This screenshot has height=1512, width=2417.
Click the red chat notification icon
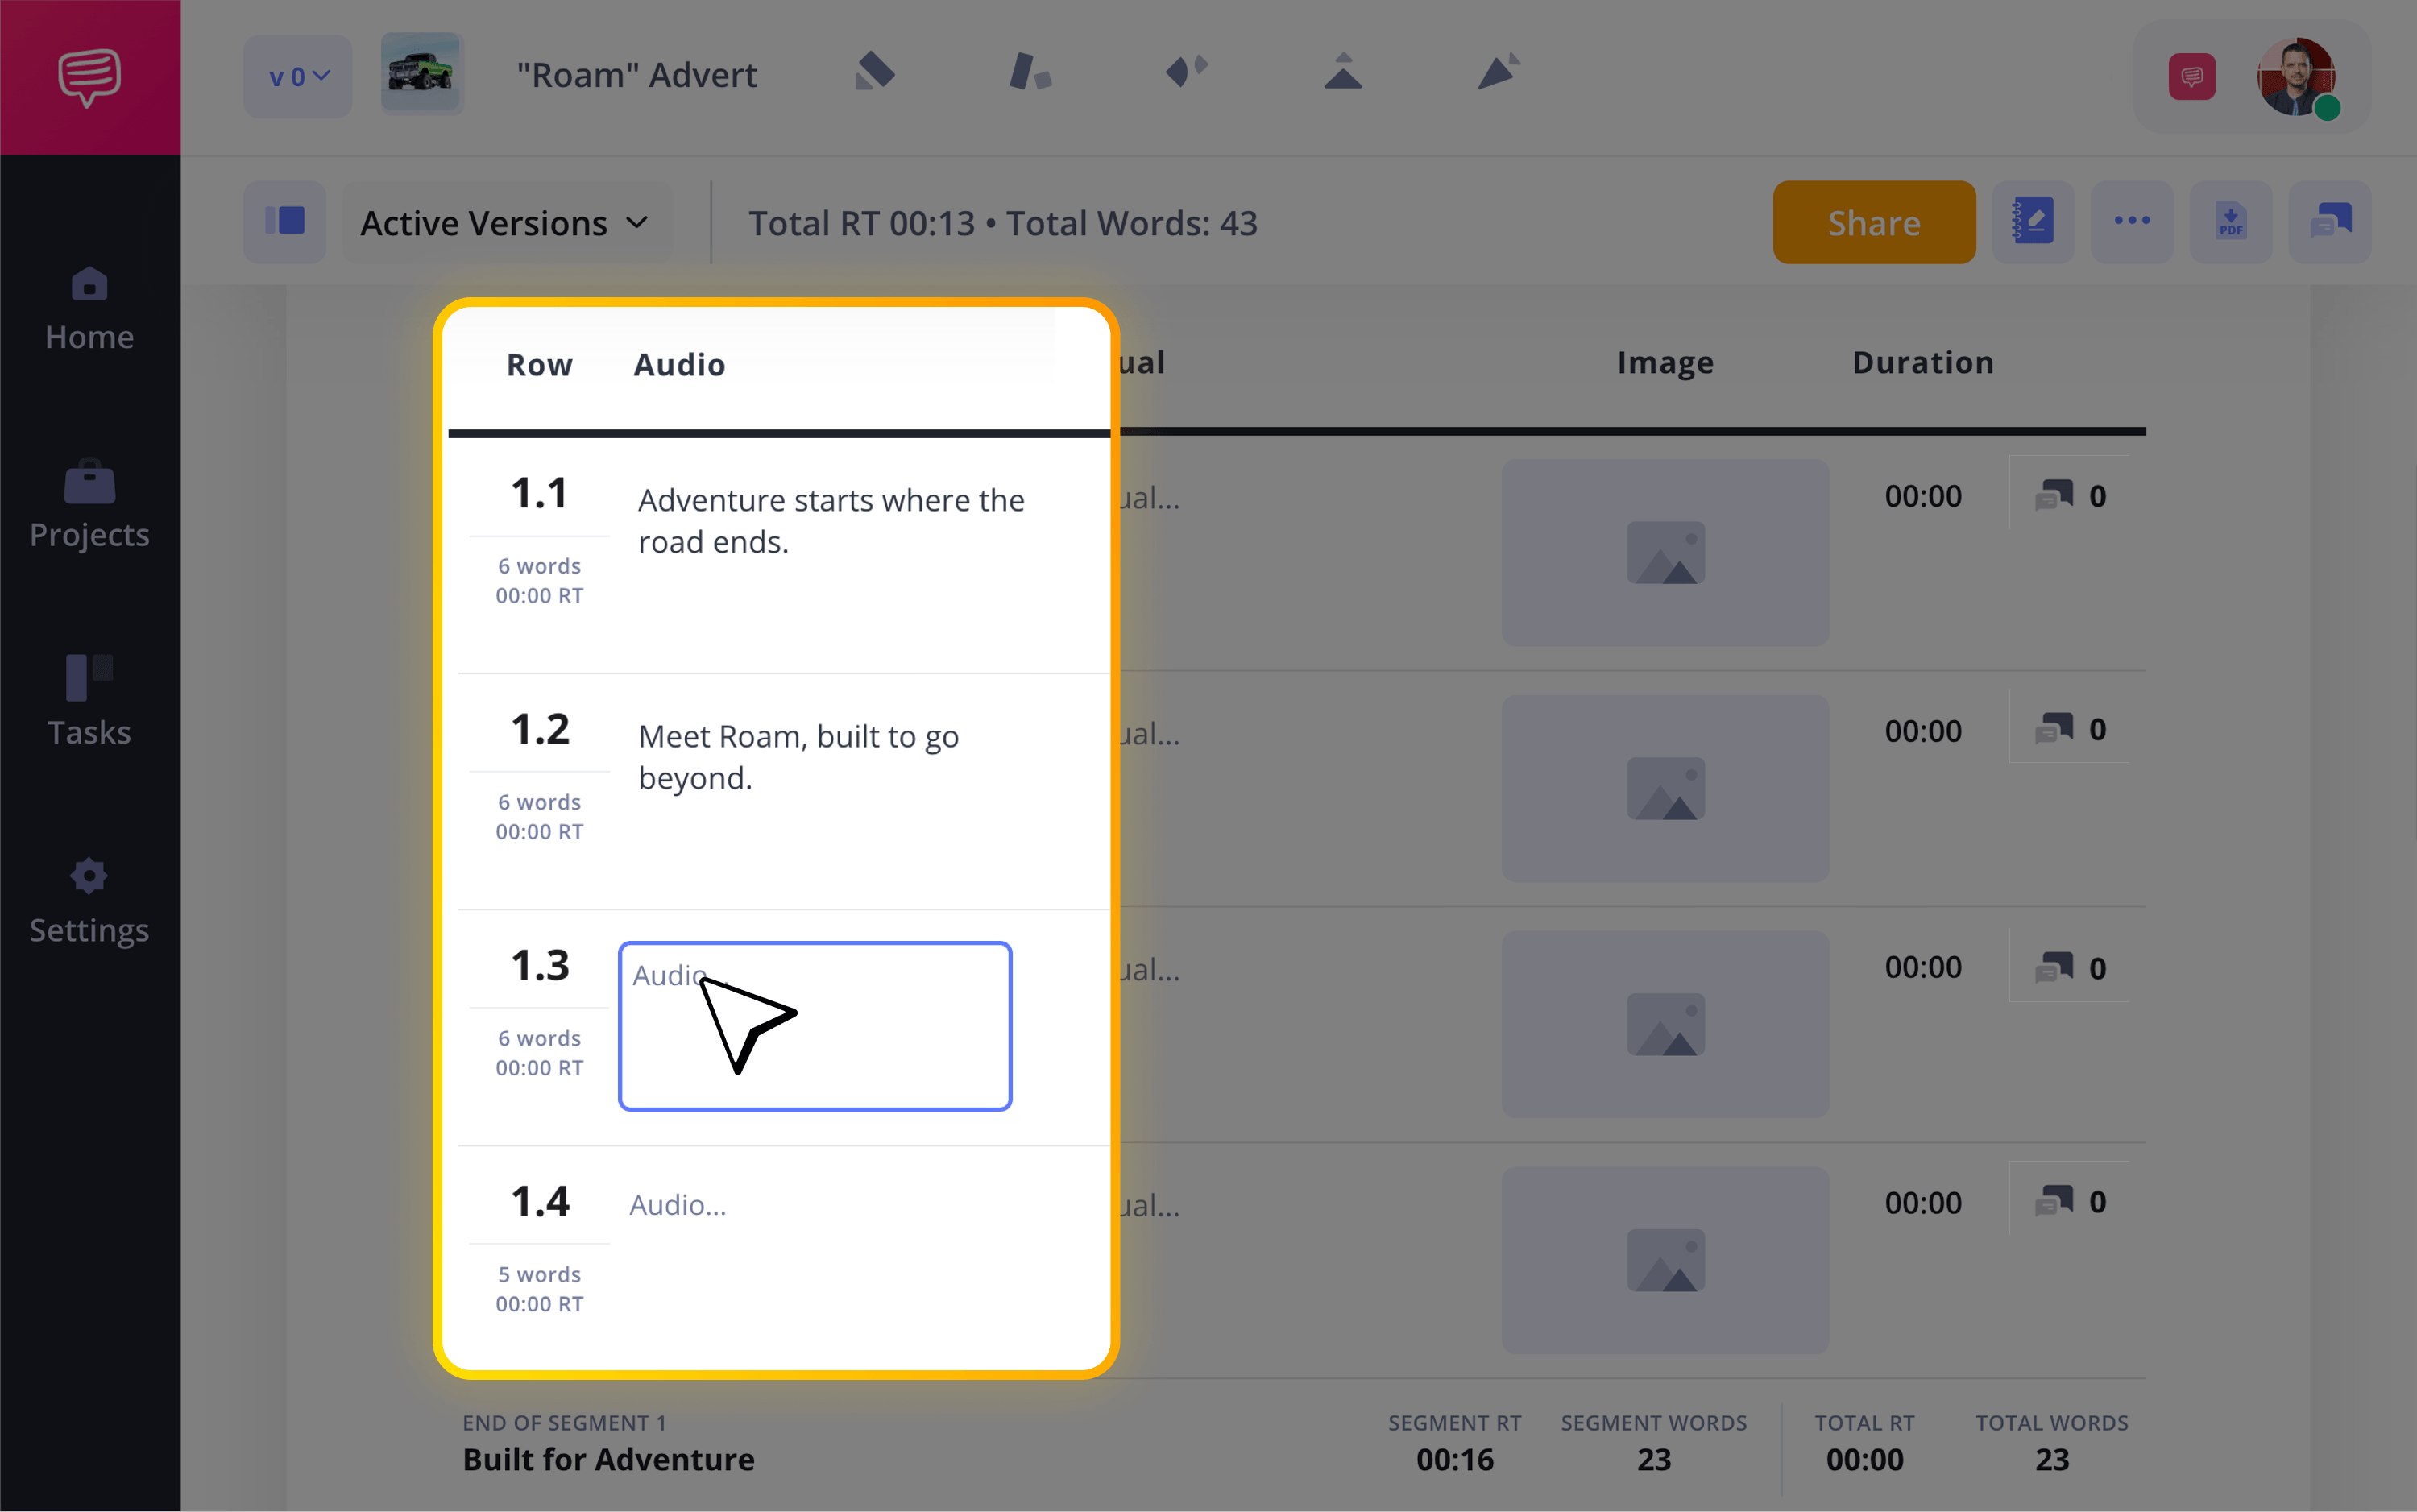(x=2191, y=76)
